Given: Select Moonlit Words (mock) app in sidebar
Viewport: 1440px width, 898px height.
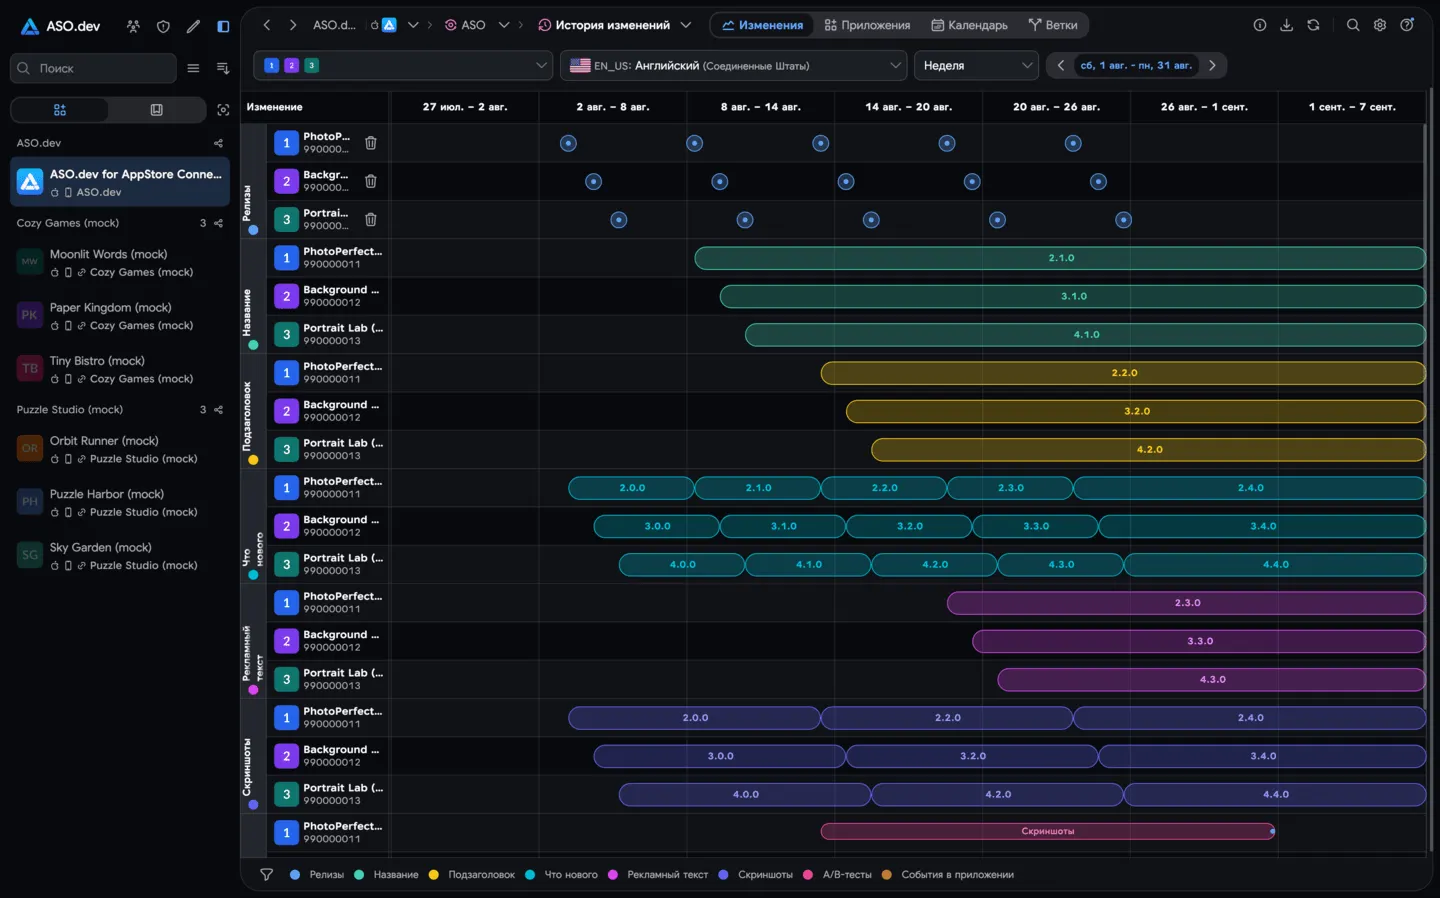Looking at the screenshot, I should [120, 262].
